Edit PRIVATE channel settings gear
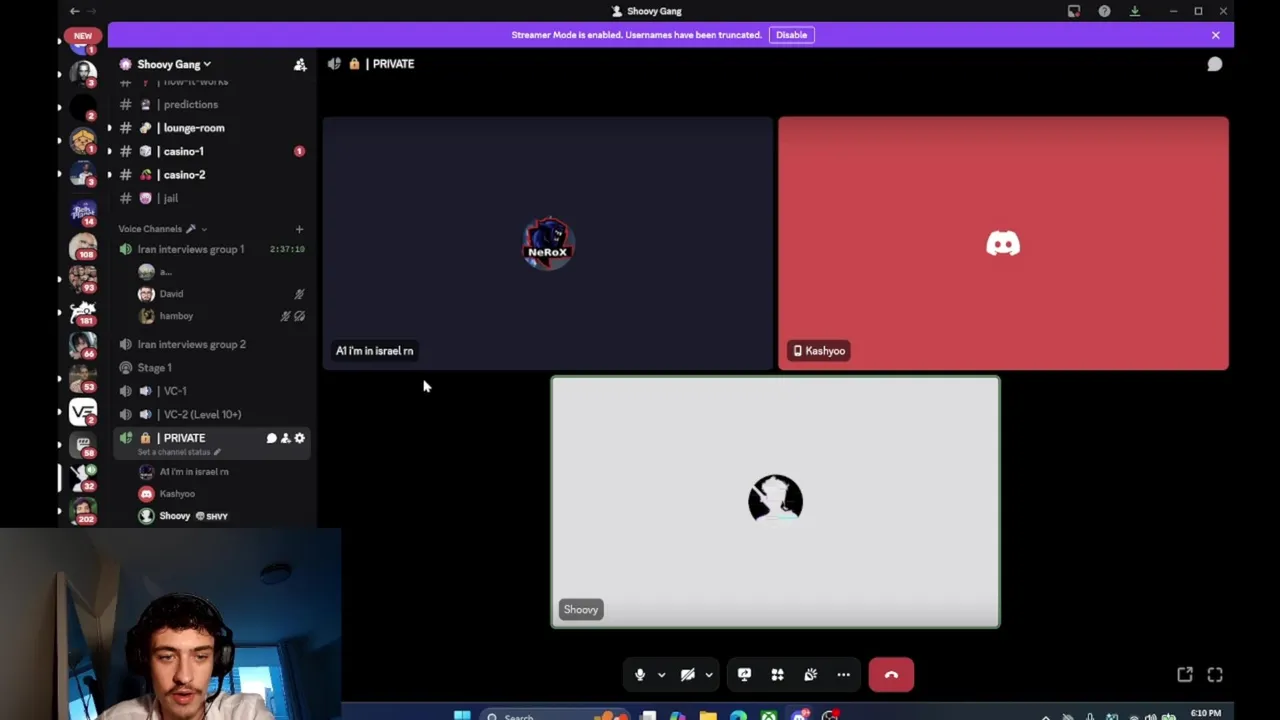The image size is (1280, 720). tap(299, 438)
